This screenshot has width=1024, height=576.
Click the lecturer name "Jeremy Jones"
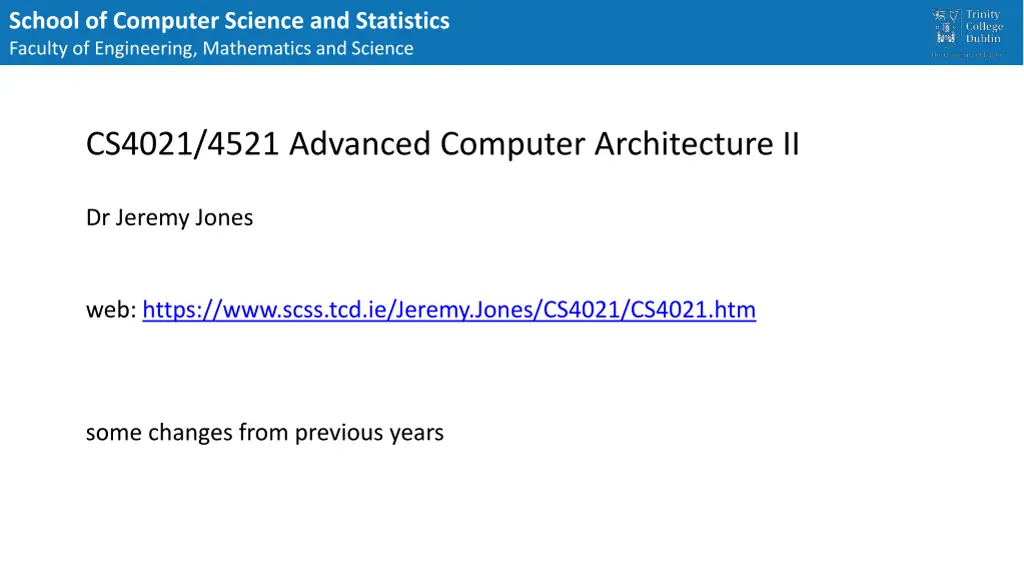coord(184,217)
